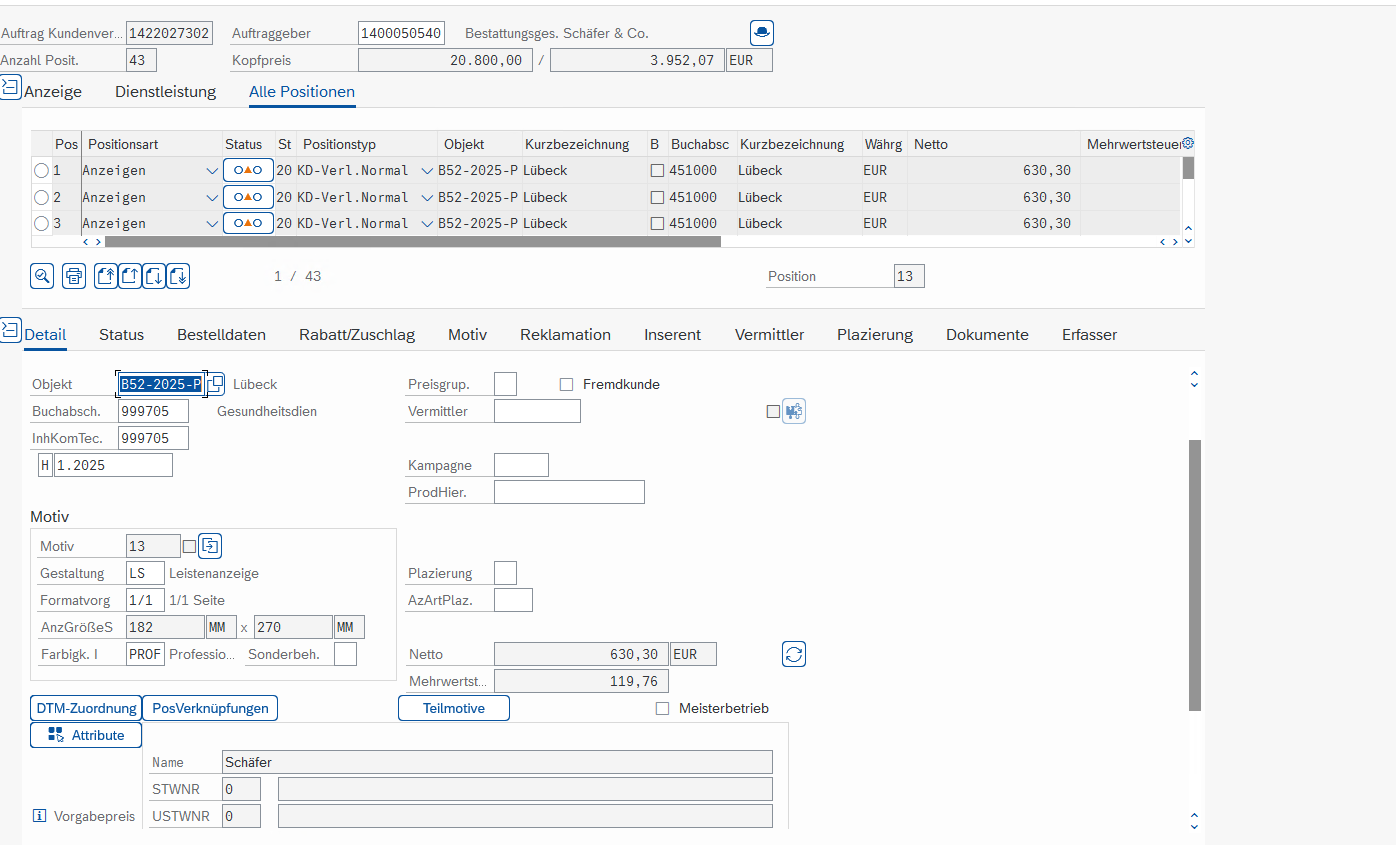Click the scroll right arrow at table's right end
This screenshot has height=845, width=1396.
point(1174,241)
